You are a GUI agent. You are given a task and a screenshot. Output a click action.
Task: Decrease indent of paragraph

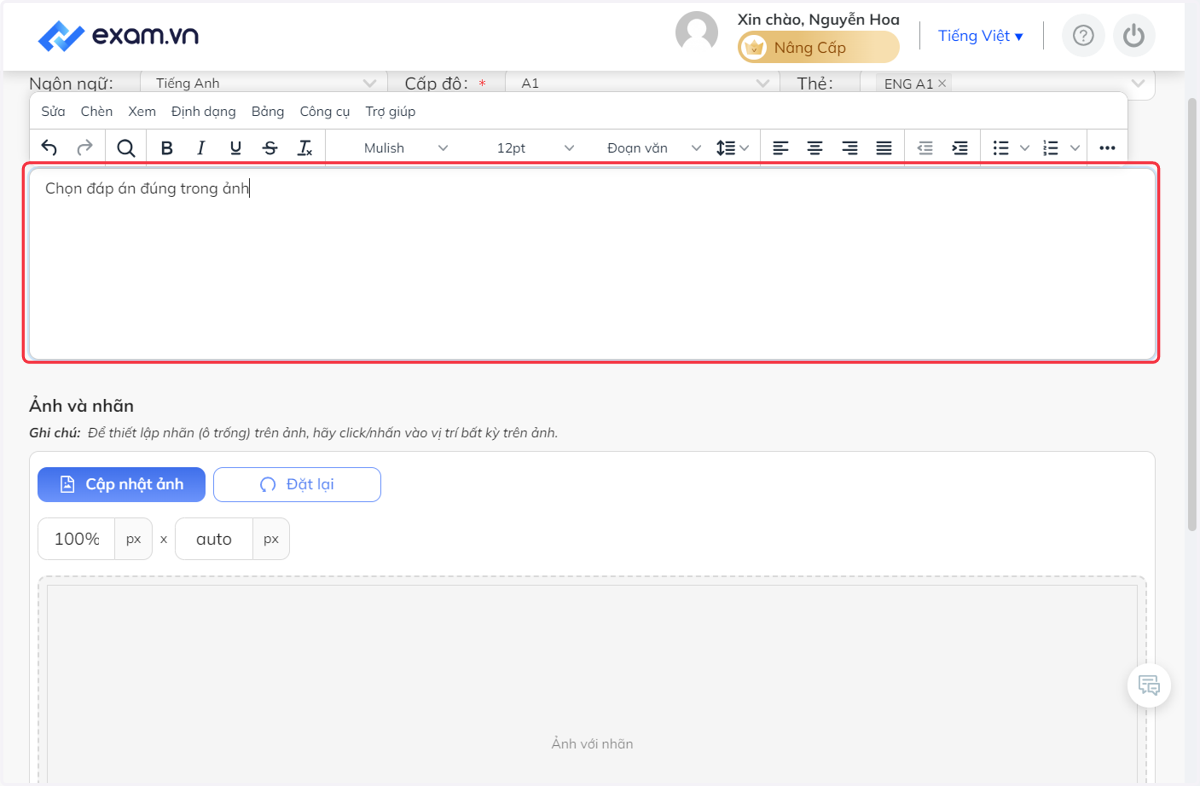coord(925,148)
